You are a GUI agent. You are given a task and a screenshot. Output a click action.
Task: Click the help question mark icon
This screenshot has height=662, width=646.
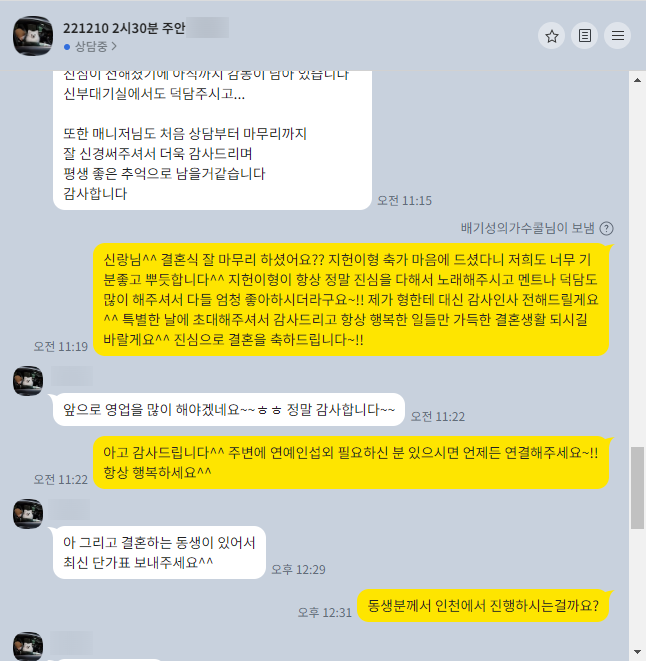coord(607,228)
